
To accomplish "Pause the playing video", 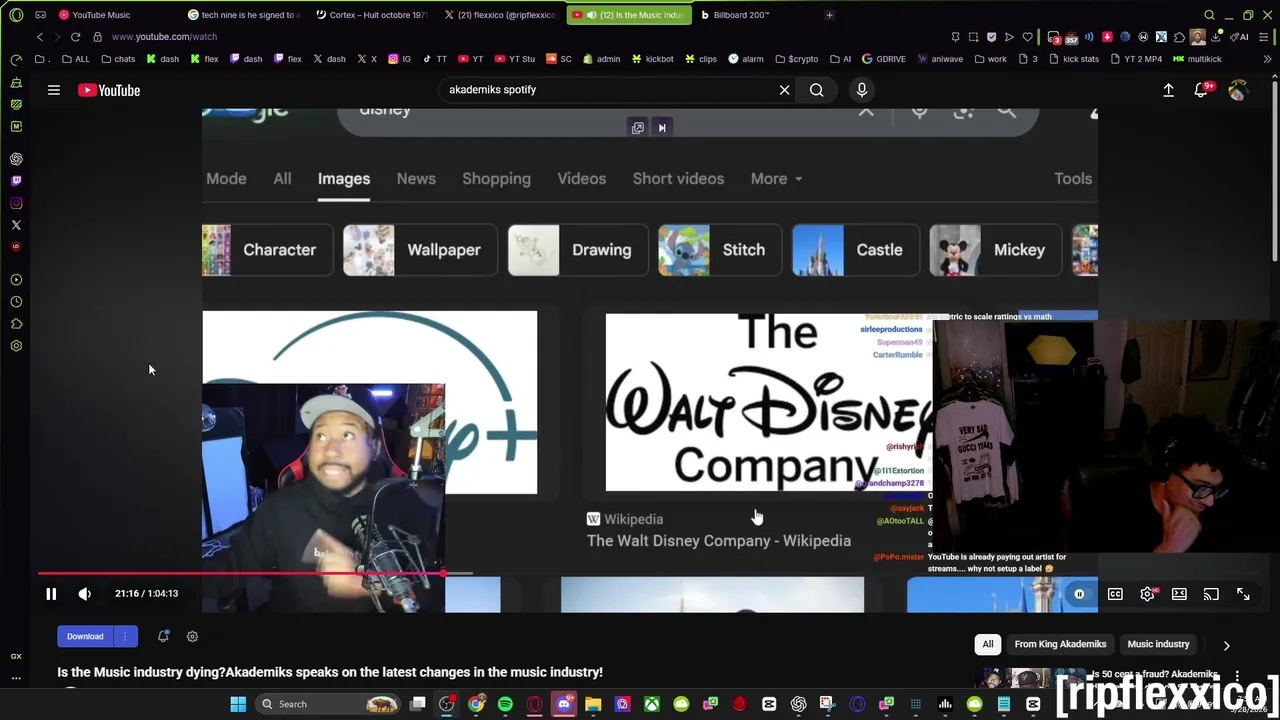I will 51,594.
